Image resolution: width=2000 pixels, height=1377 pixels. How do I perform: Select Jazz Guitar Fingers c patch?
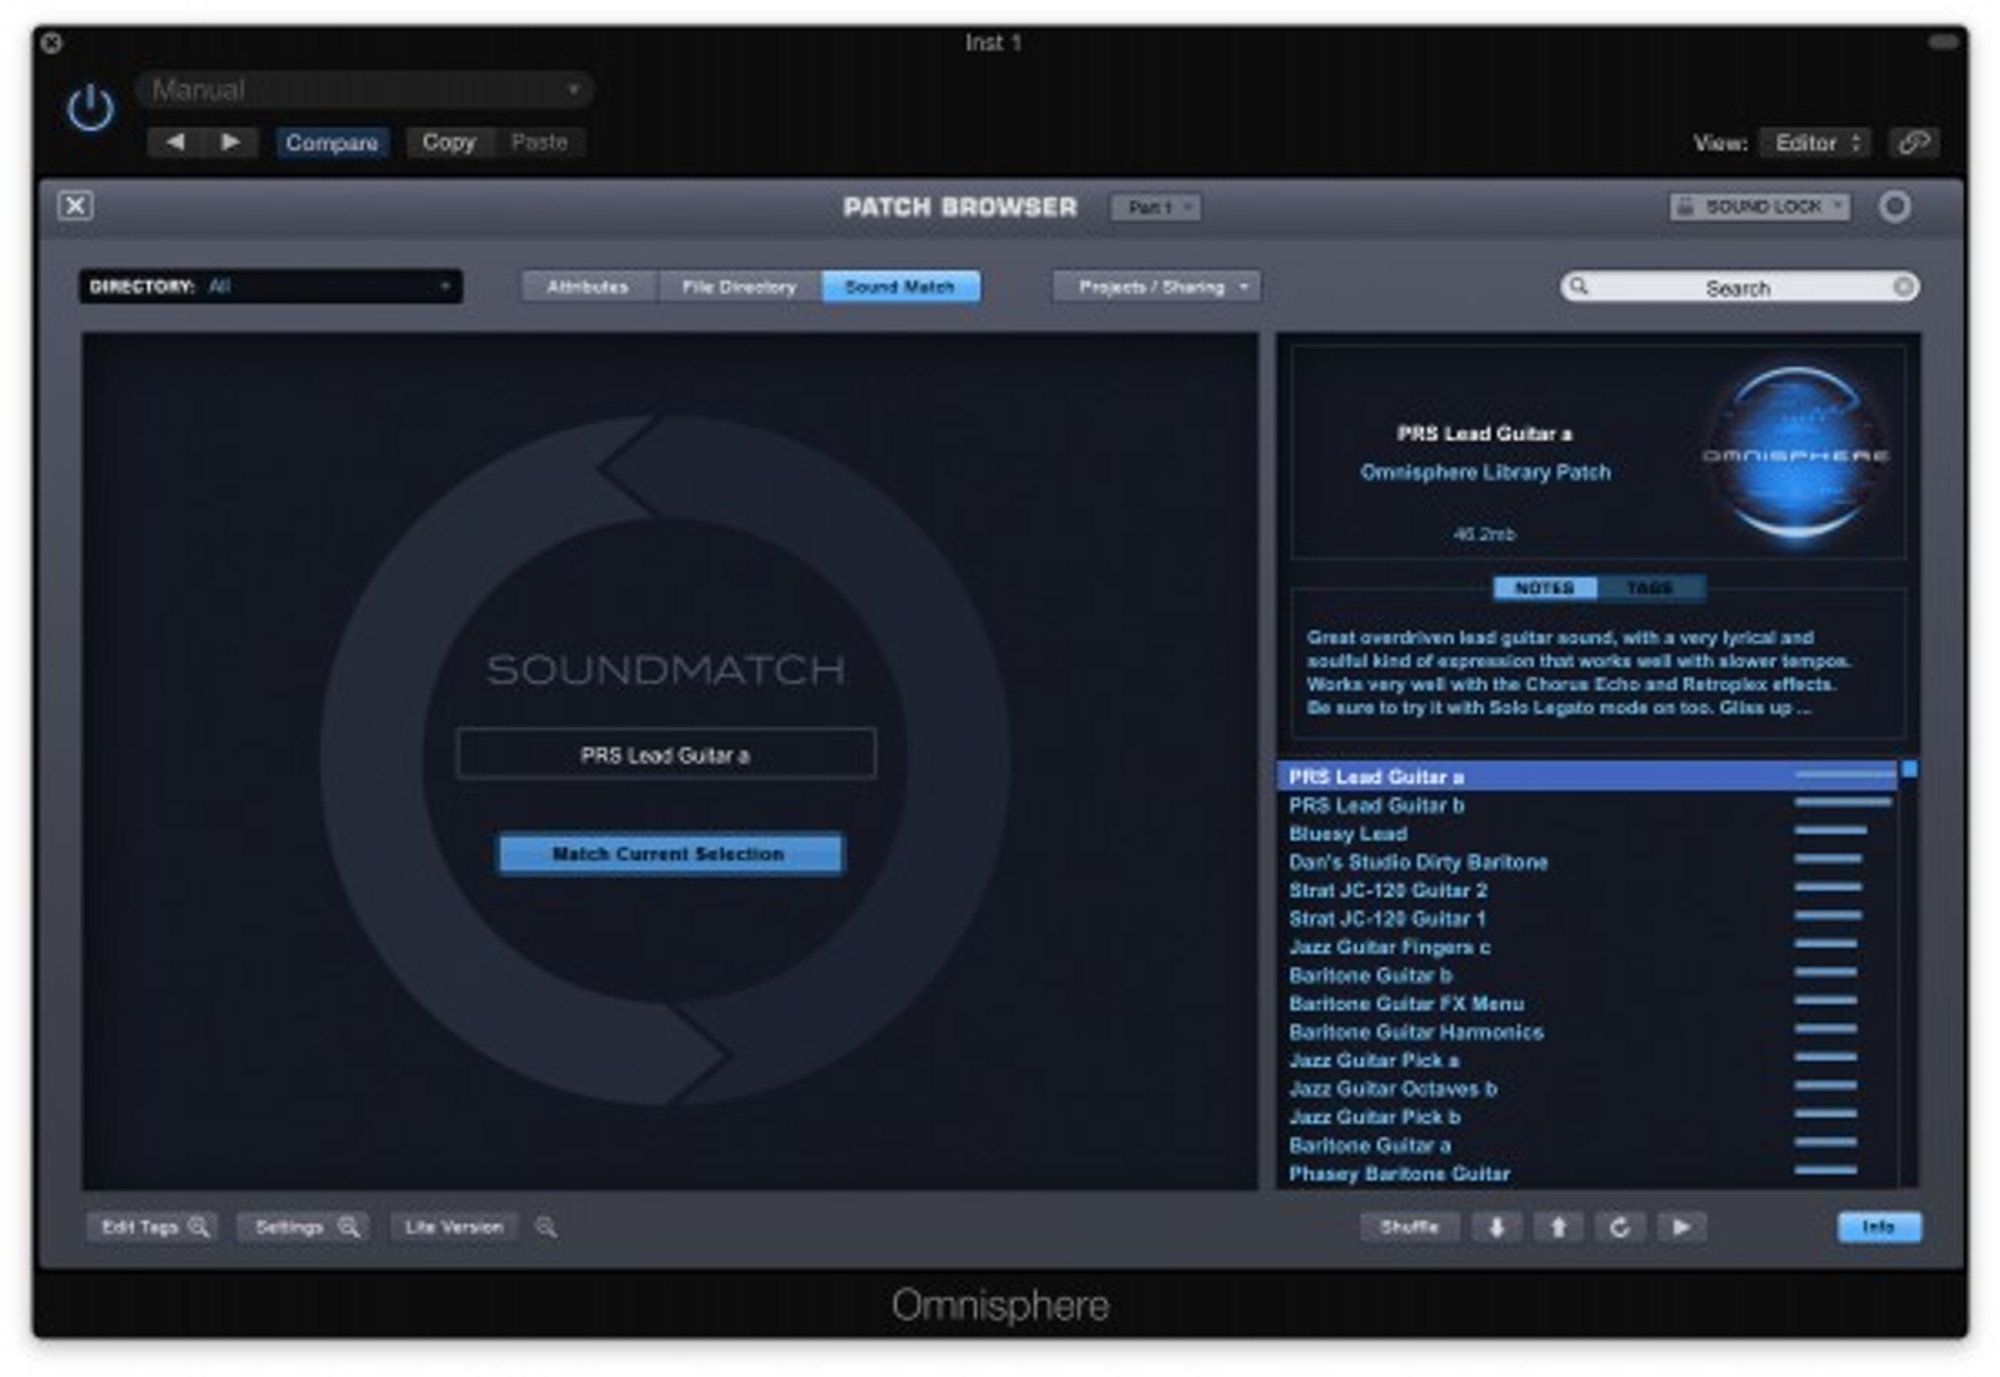pos(1587,946)
